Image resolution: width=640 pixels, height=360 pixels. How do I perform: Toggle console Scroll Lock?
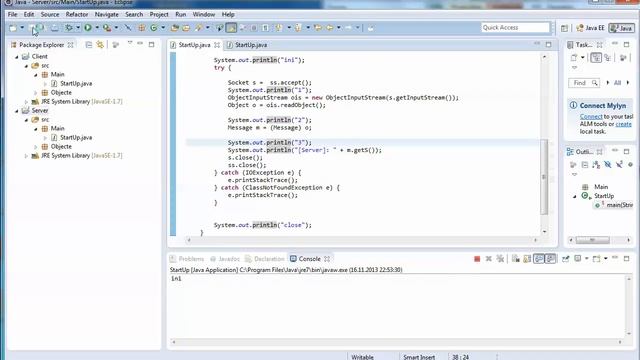coord(527,259)
